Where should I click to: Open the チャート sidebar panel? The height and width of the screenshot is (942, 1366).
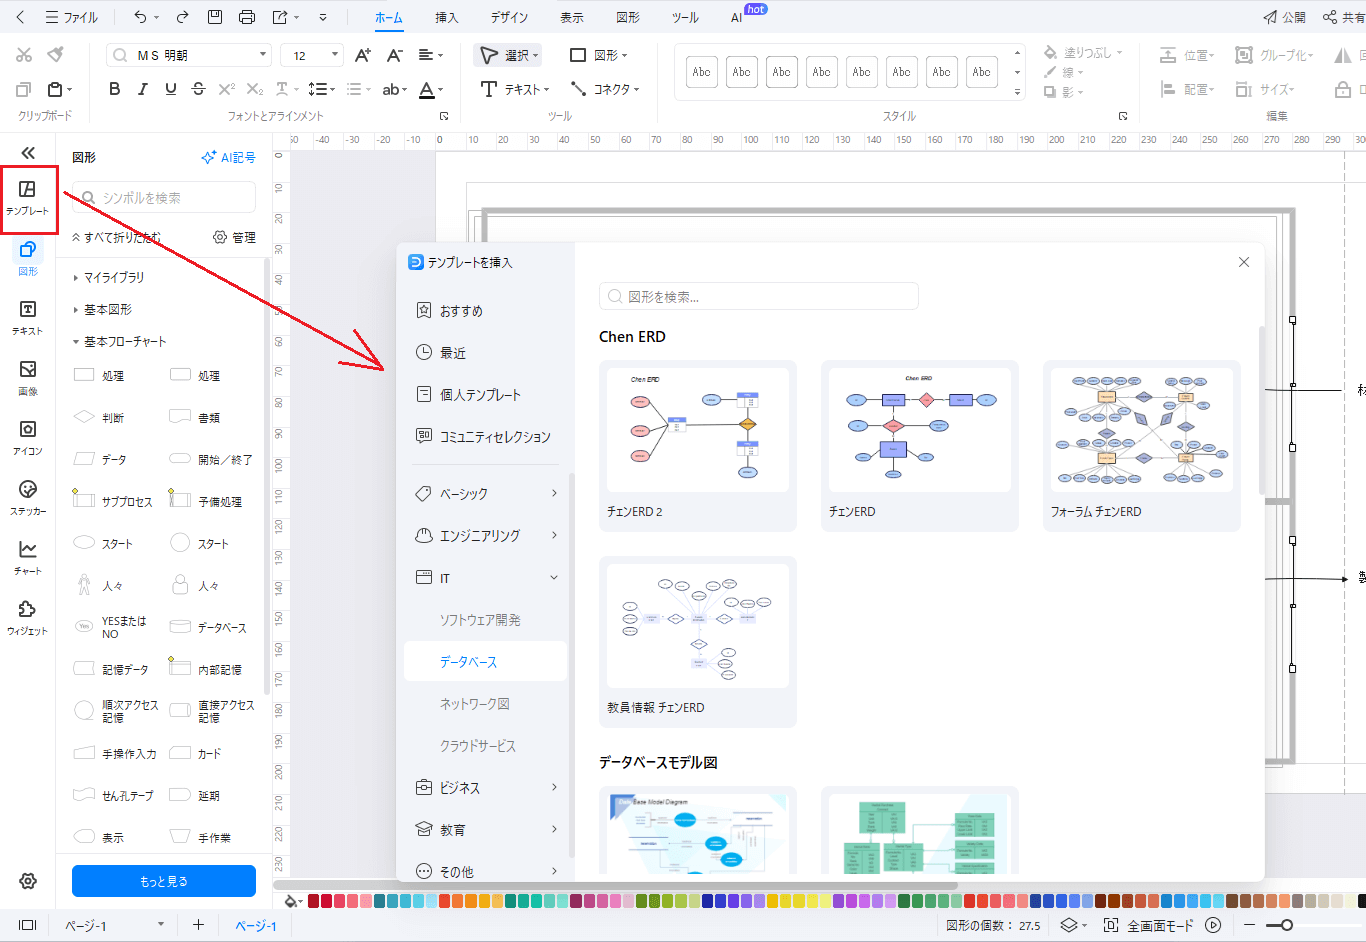point(28,557)
